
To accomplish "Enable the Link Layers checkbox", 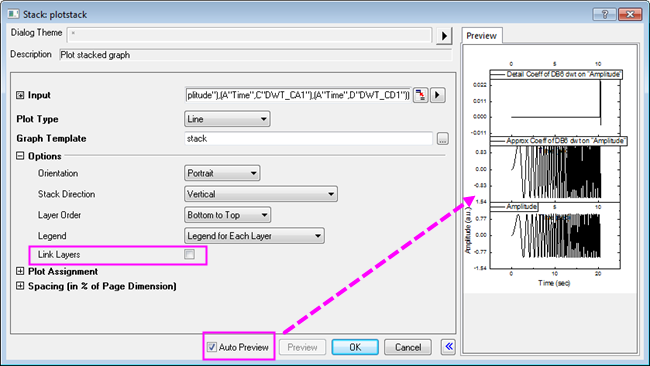I will click(189, 254).
